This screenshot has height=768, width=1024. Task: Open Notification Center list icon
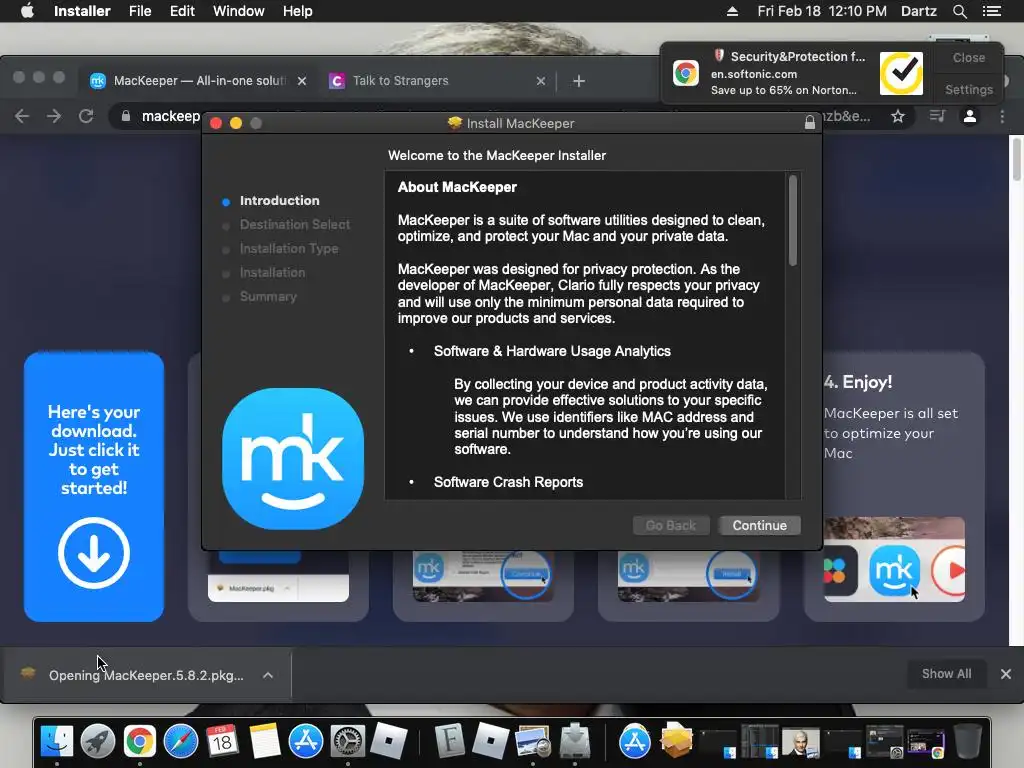pos(992,11)
